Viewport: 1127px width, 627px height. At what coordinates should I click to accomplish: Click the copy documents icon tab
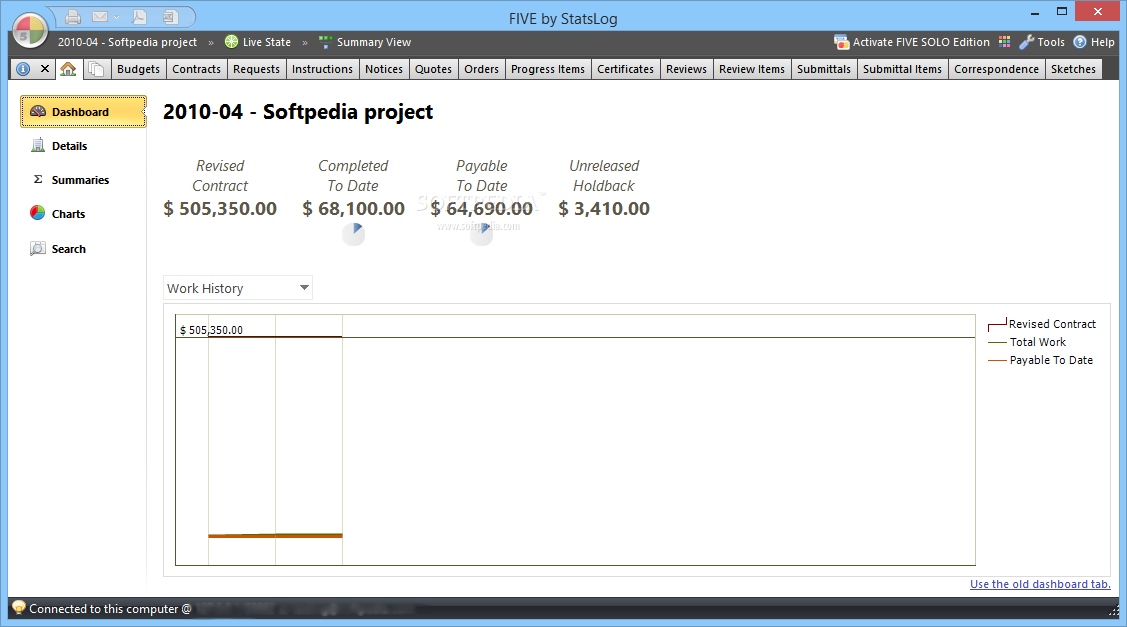pyautogui.click(x=96, y=69)
